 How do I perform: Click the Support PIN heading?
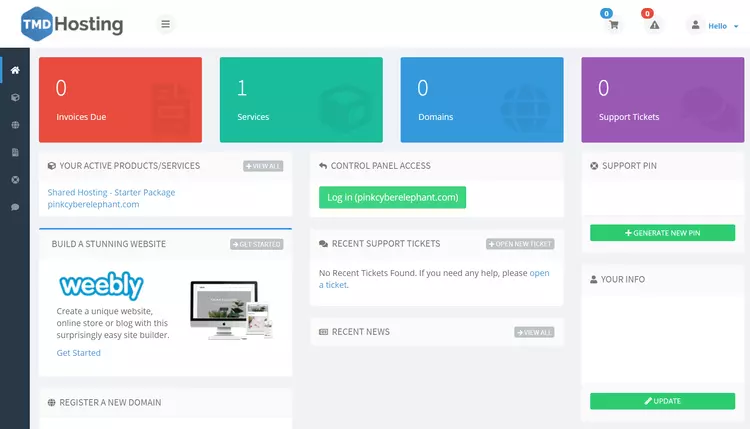629,166
